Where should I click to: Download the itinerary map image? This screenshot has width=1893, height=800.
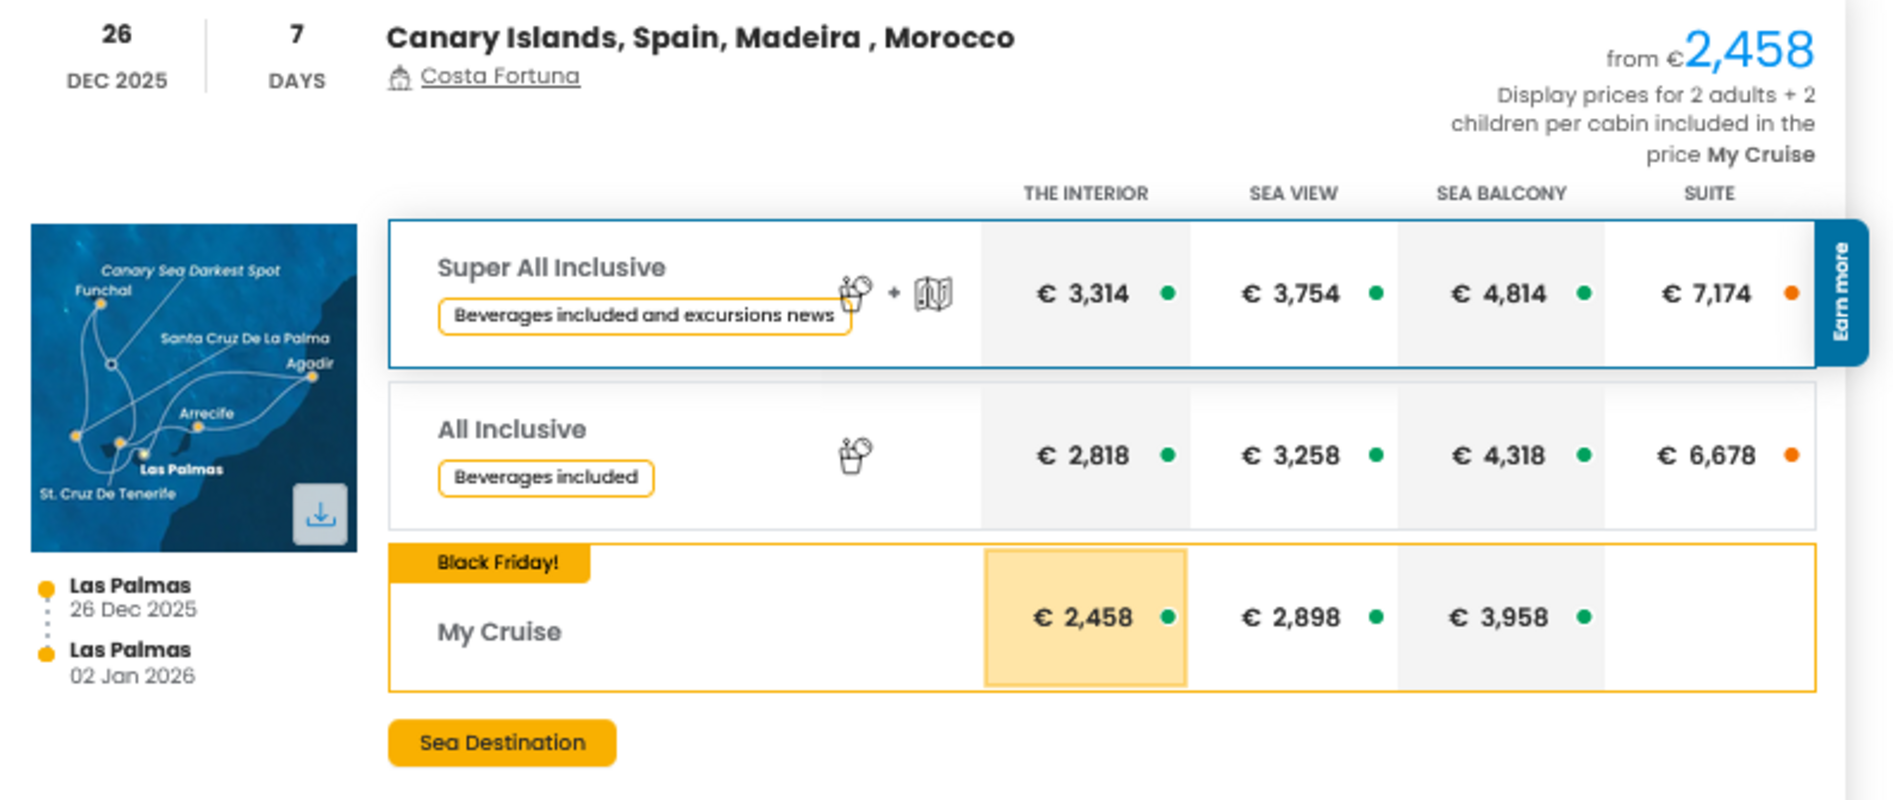click(320, 514)
